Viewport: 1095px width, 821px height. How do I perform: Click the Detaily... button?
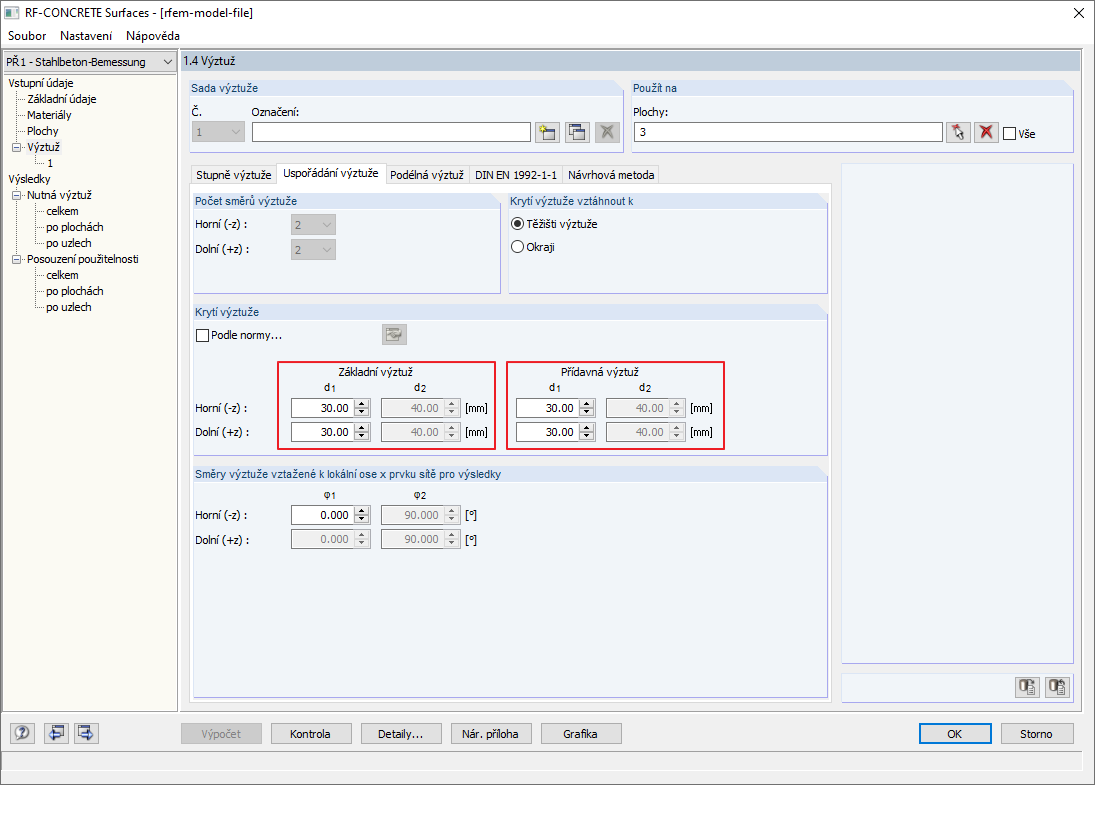point(401,734)
